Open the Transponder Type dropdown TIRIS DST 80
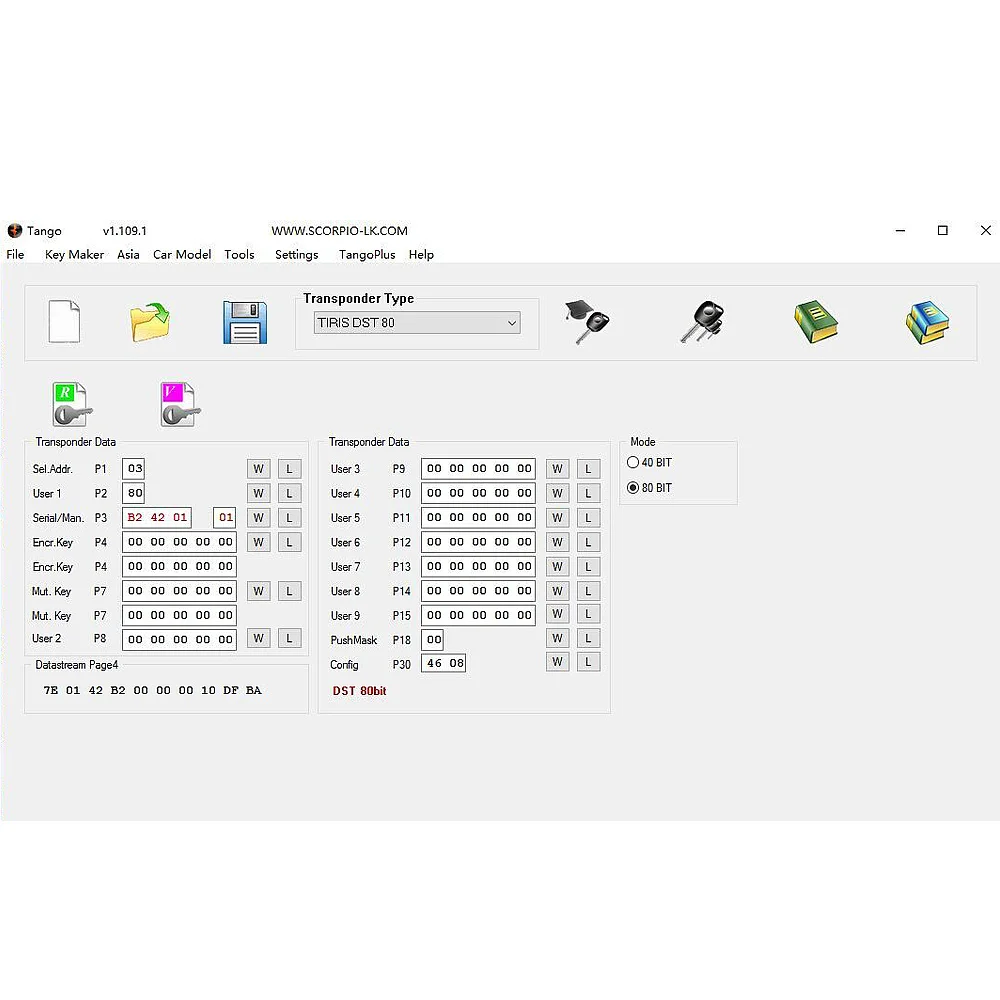 tap(417, 323)
